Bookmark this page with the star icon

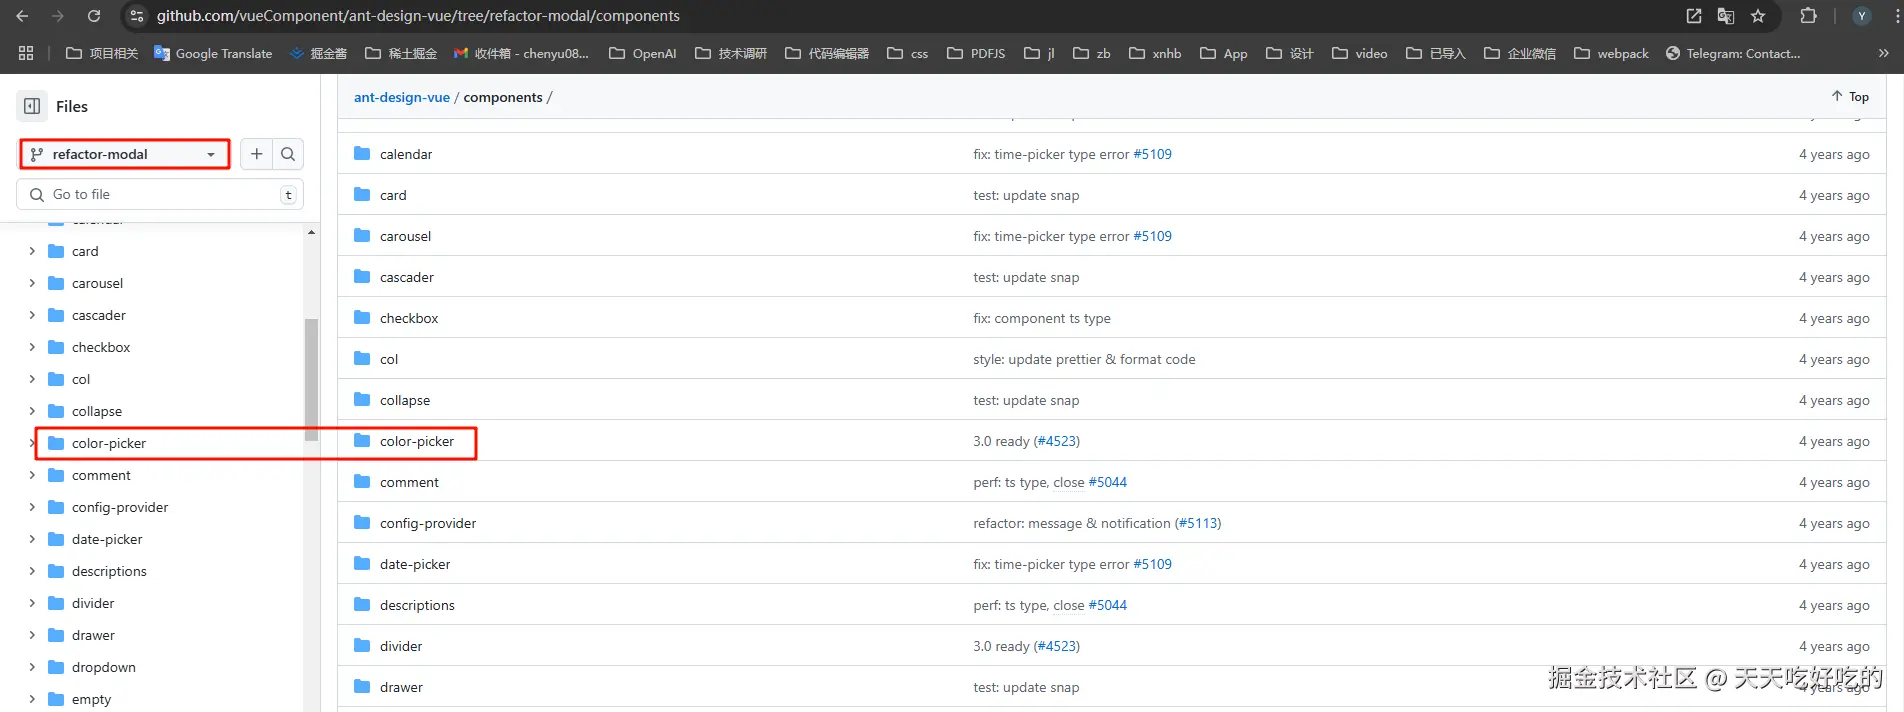coord(1758,16)
